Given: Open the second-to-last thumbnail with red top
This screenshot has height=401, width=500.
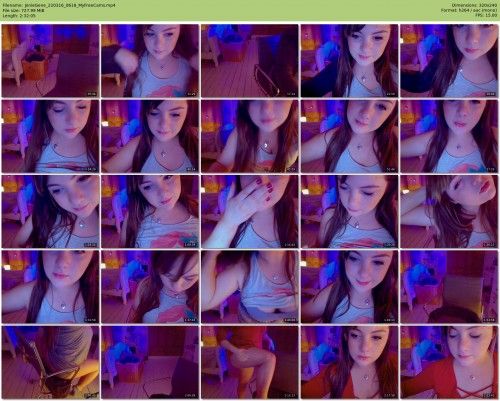Looking at the screenshot, I should click(x=349, y=362).
